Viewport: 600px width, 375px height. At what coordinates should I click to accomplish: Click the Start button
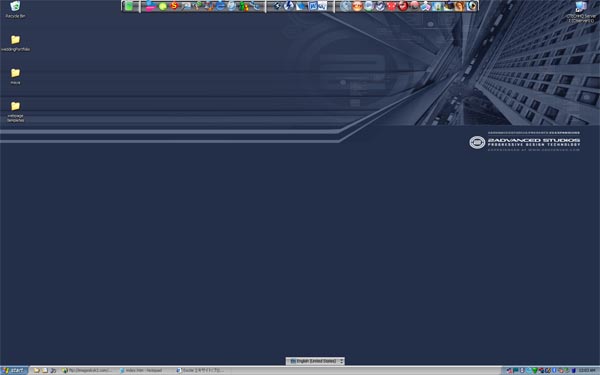pyautogui.click(x=14, y=370)
